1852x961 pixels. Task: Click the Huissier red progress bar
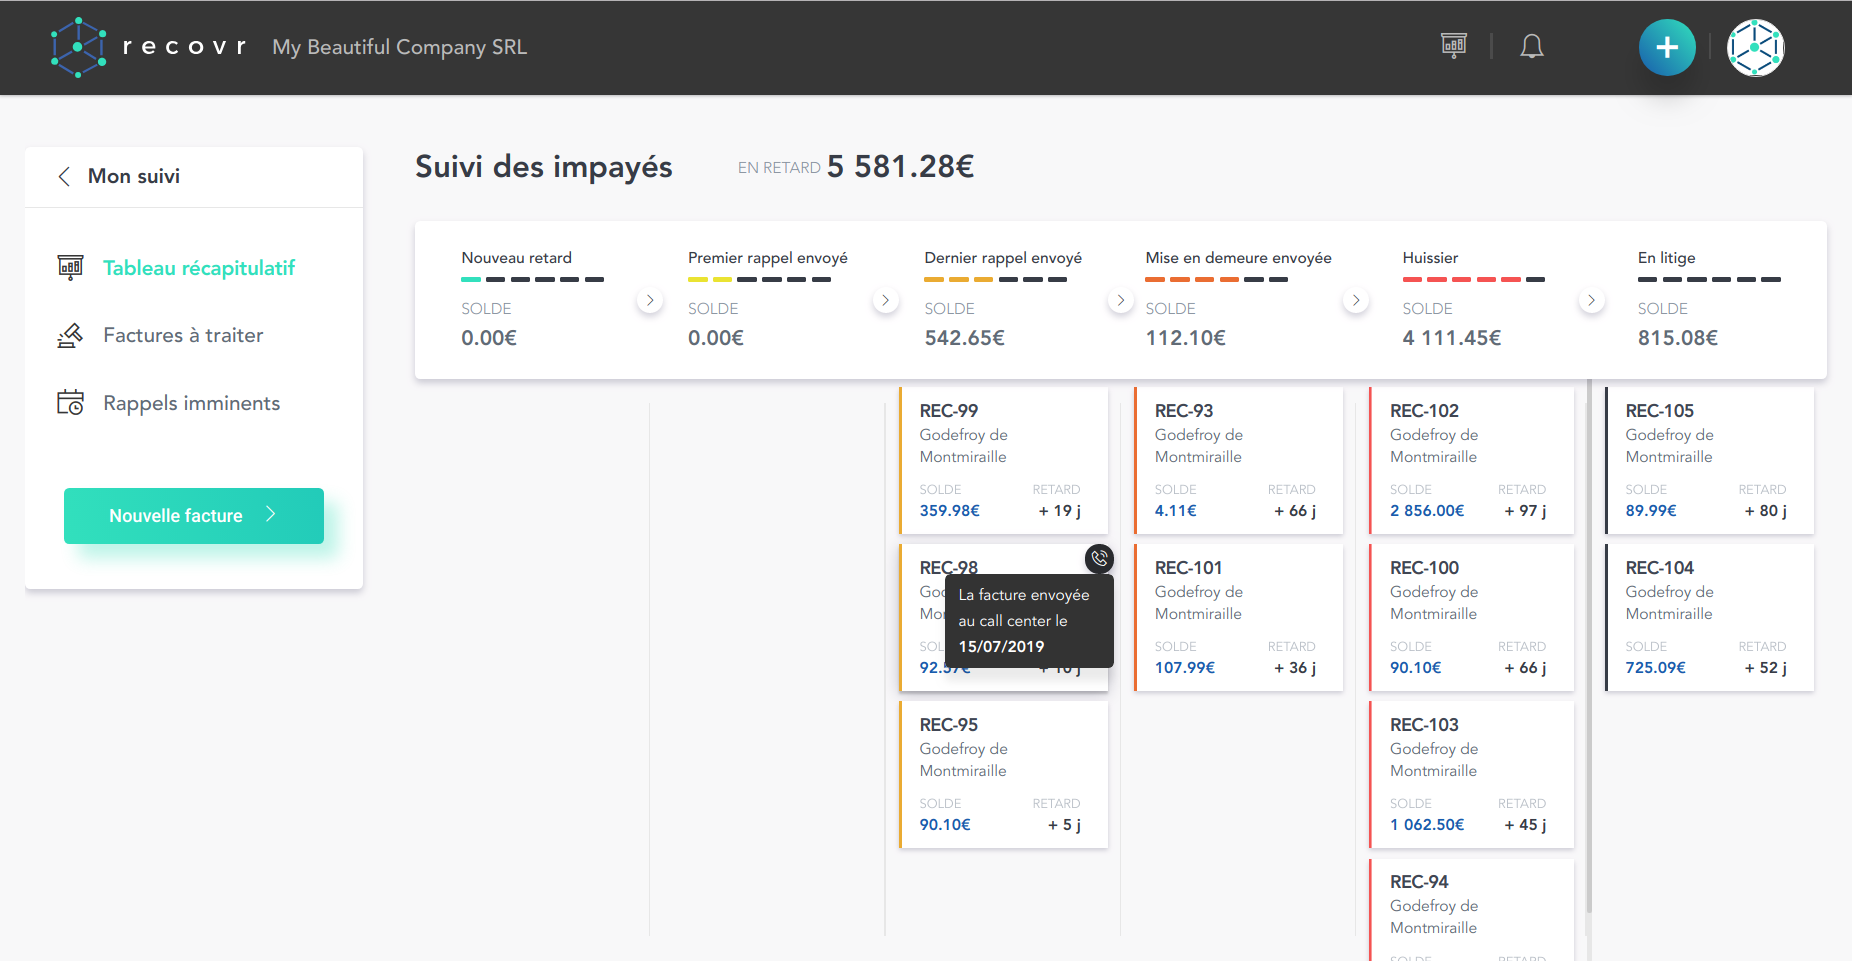click(1473, 280)
